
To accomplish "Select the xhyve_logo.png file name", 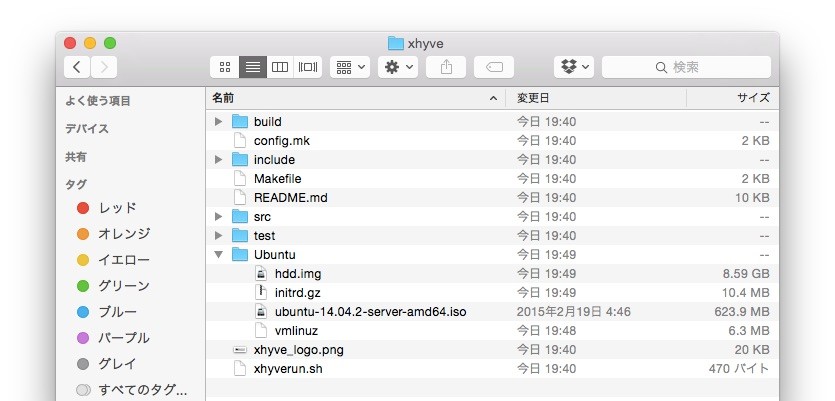I will coord(299,350).
